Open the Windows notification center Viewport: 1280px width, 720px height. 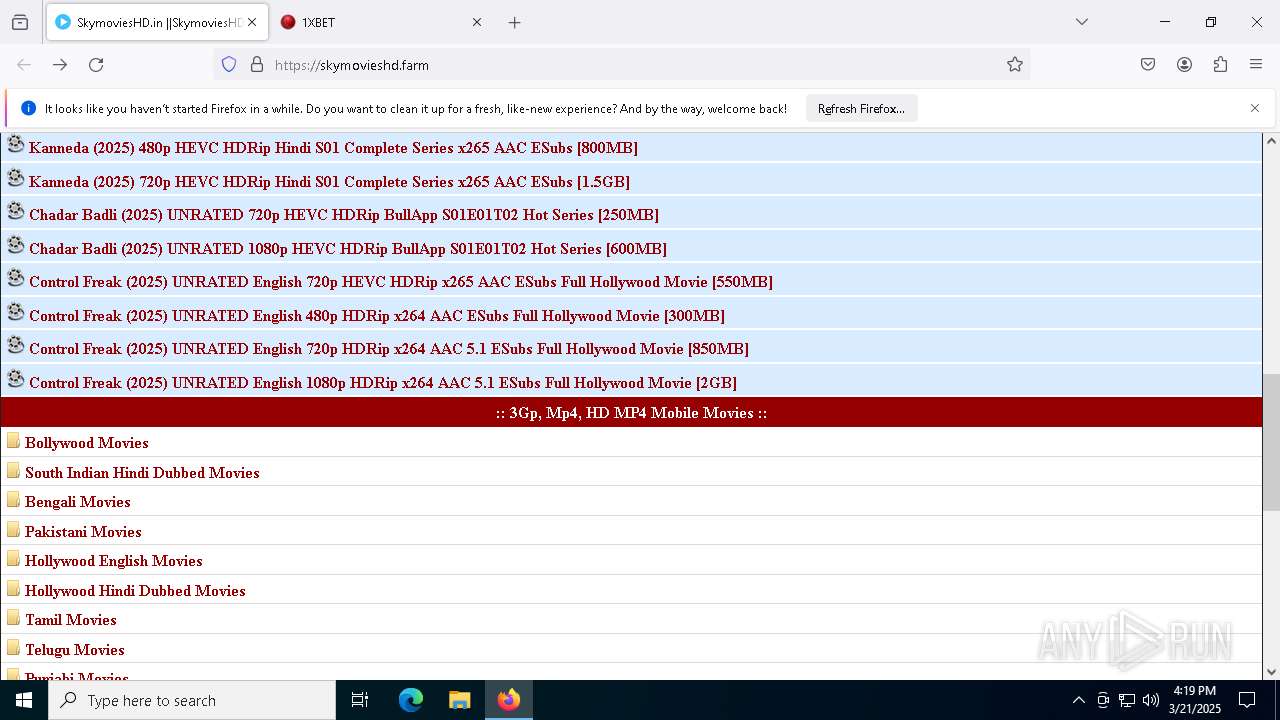click(x=1247, y=700)
